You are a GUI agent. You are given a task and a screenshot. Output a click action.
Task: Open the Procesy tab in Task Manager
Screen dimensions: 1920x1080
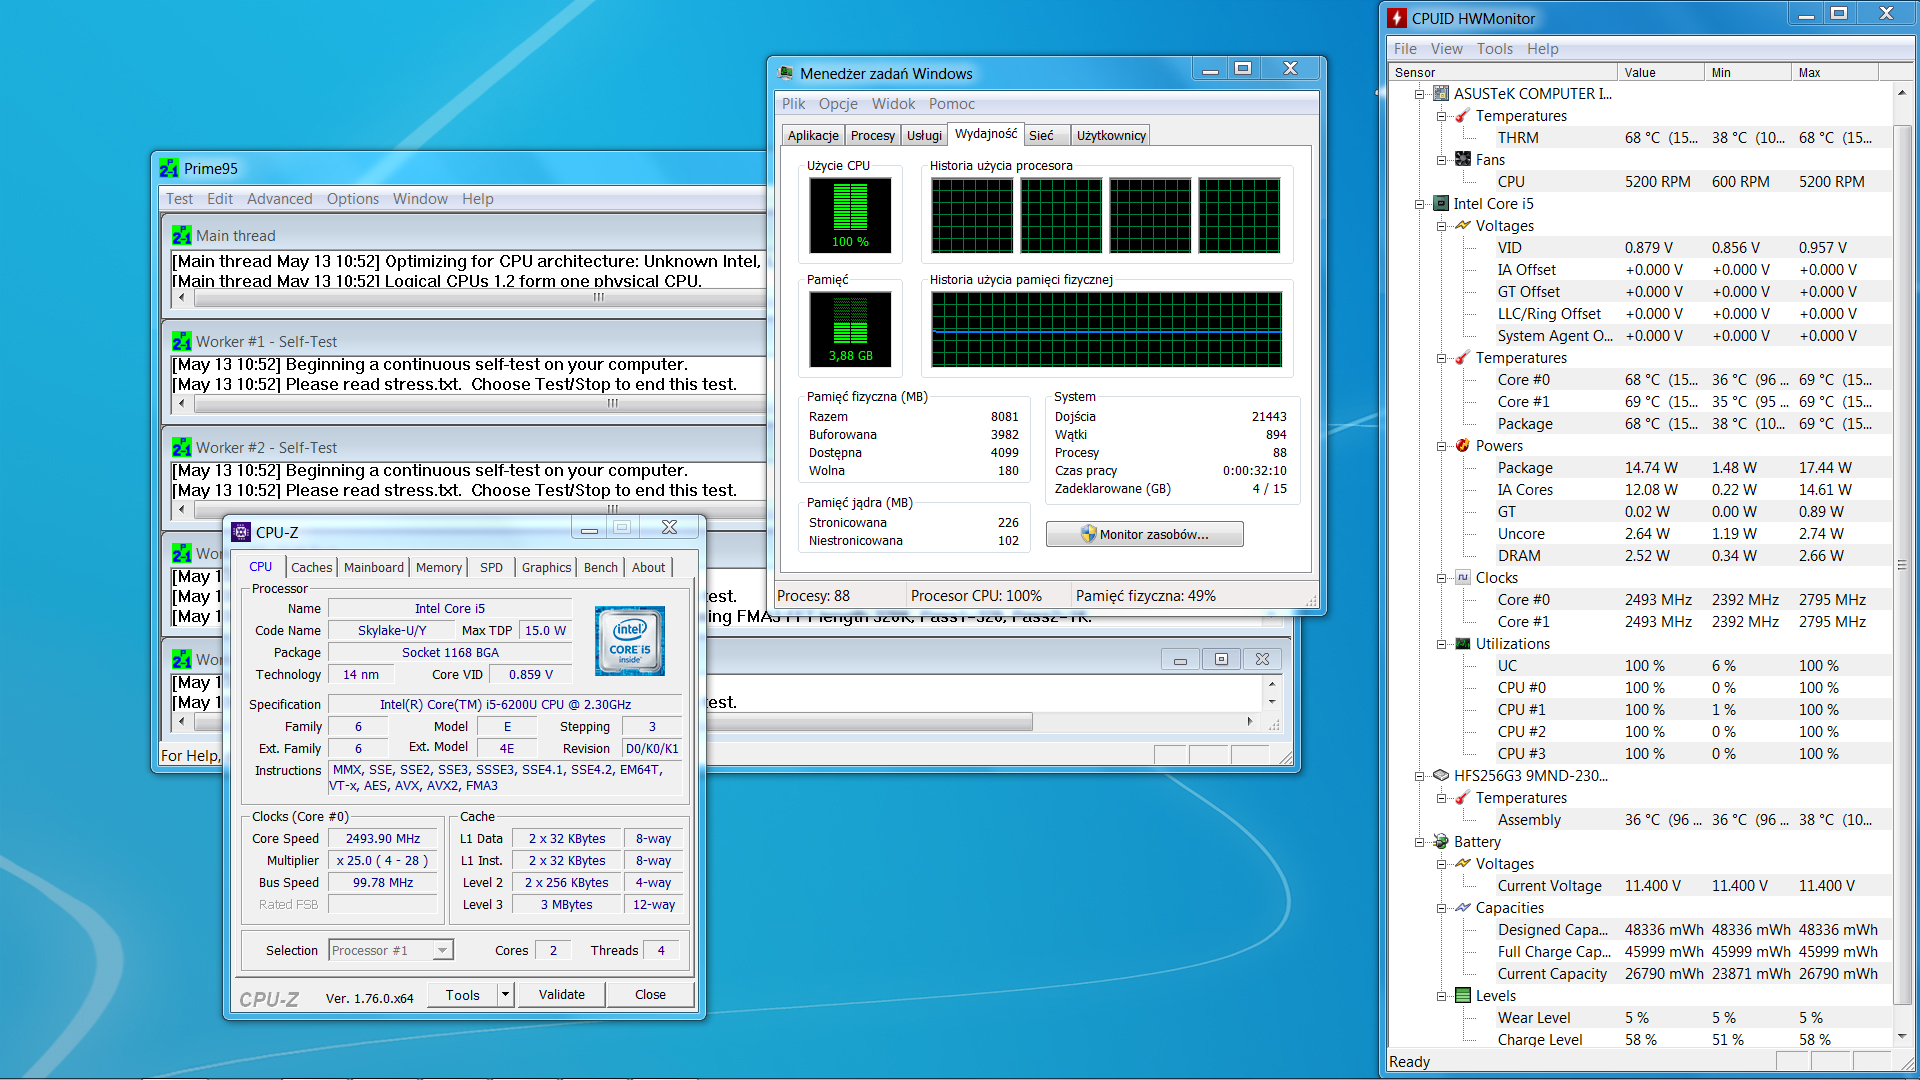[872, 136]
